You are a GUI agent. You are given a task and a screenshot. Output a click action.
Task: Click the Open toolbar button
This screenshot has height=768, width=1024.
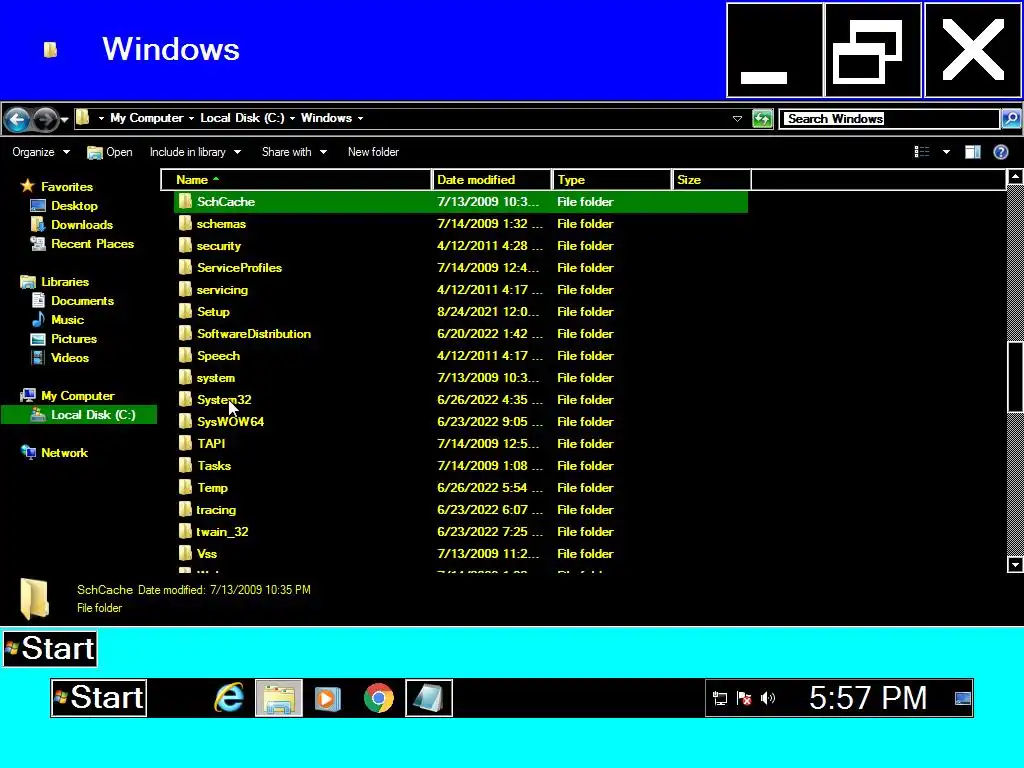(110, 152)
